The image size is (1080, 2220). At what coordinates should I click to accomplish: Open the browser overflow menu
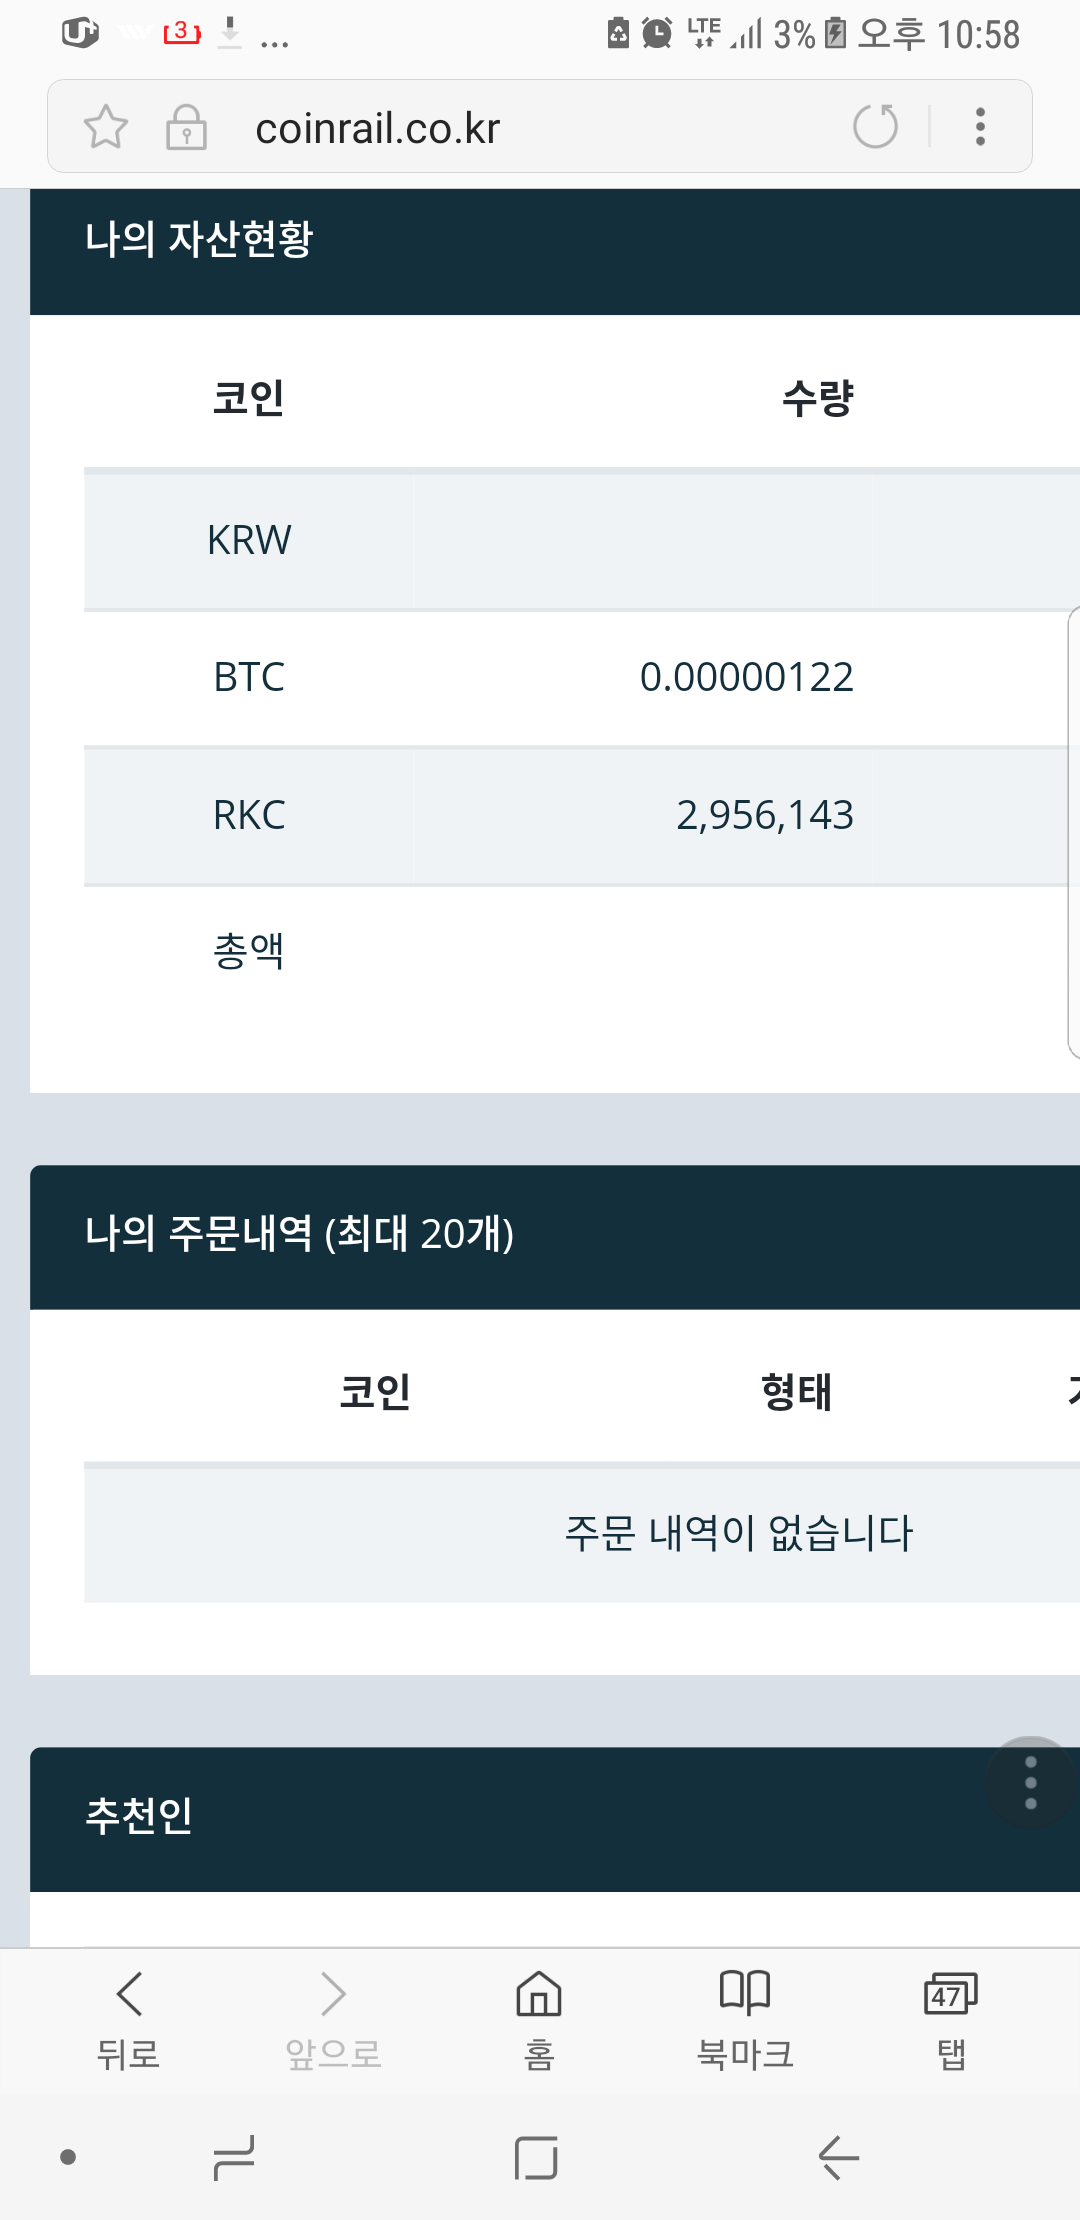(979, 126)
